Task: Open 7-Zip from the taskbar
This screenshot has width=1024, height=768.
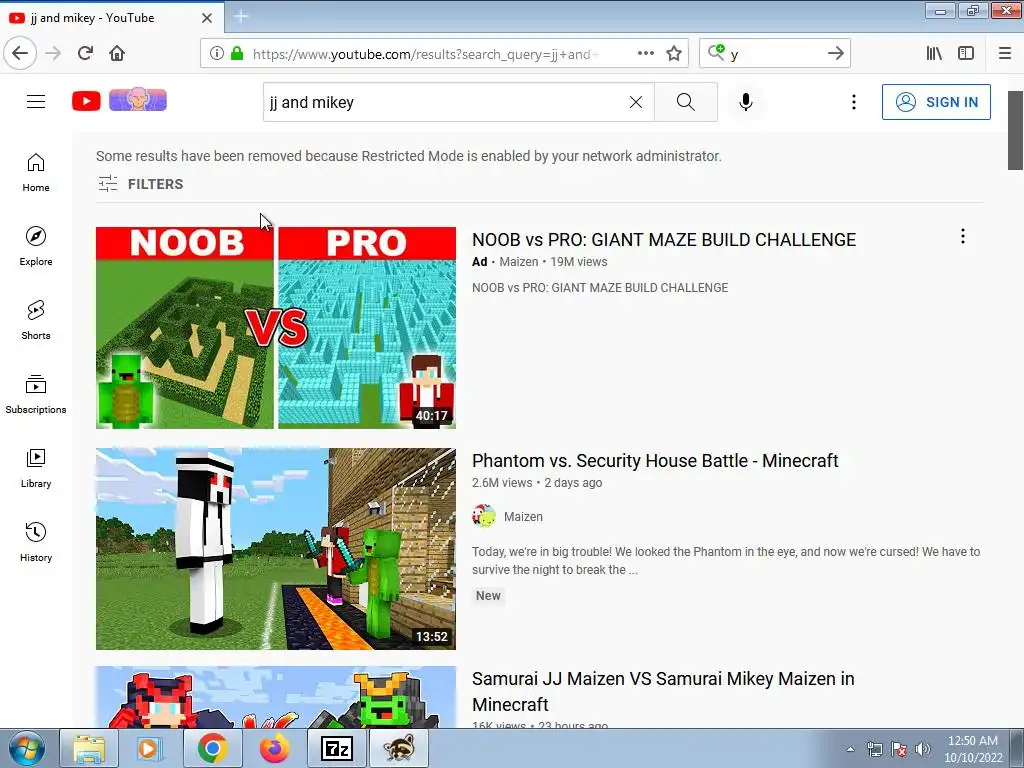Action: pos(337,748)
